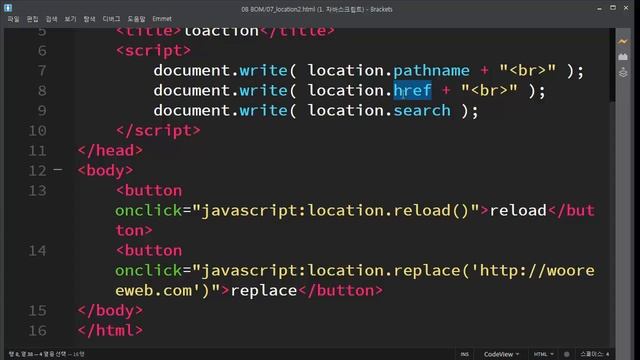Screen dimensions: 640x360
Task: Click the cursor position info in status bar
Action: coord(46,354)
